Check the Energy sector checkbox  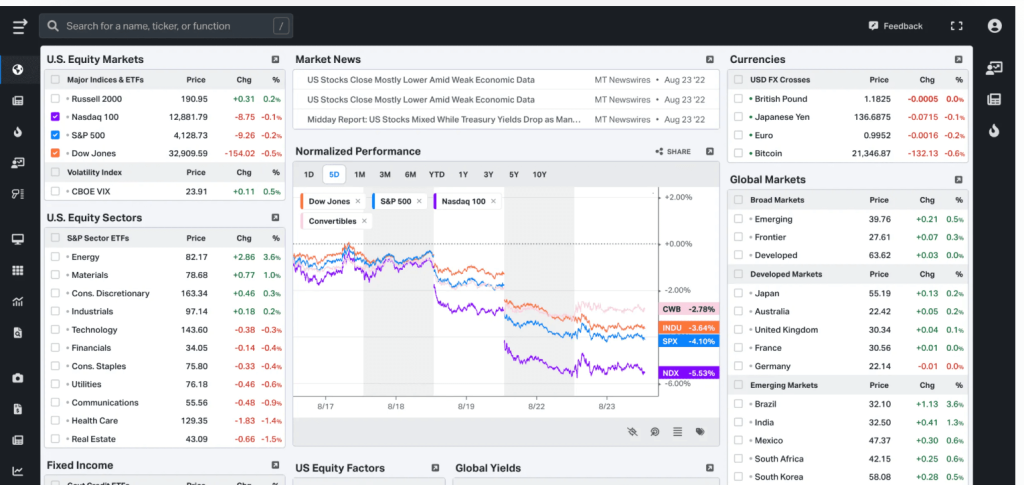(55, 257)
